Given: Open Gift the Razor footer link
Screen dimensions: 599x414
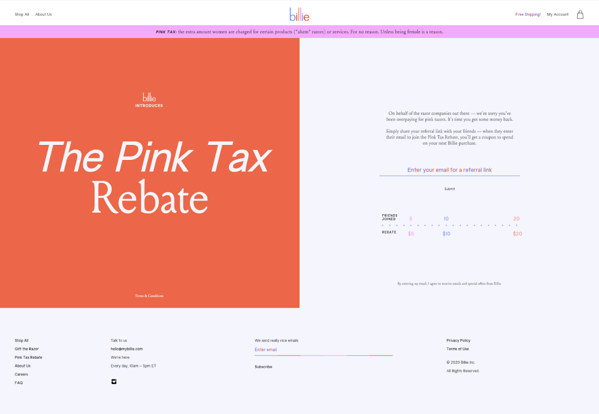Looking at the screenshot, I should (x=26, y=349).
